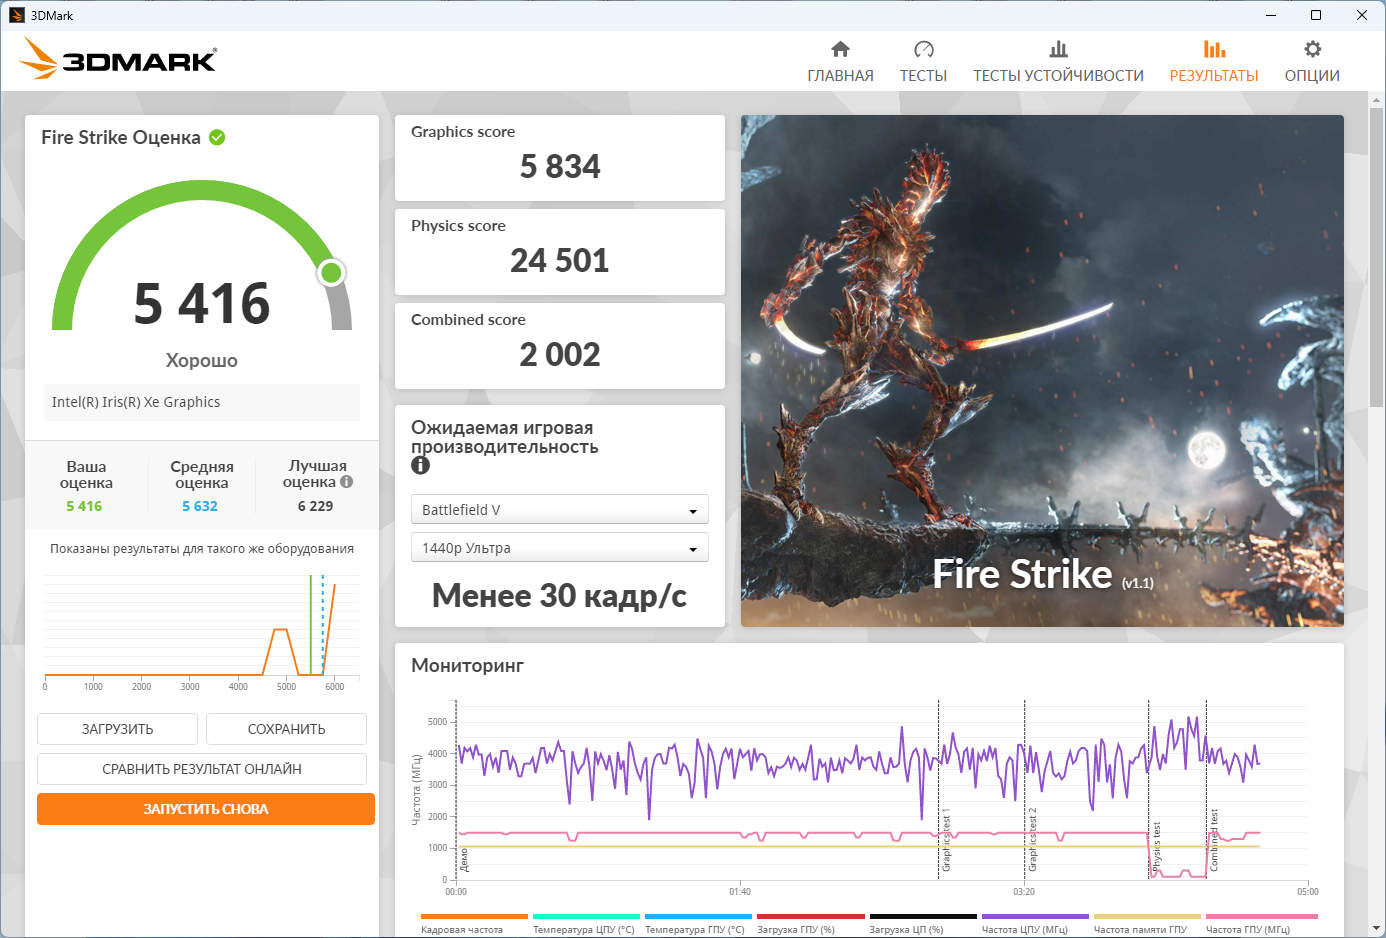1386x938 pixels.
Task: Open stress tests (ТЕСТЫ УСТОЙЧИВОСТИ) chart icon
Action: [x=1058, y=49]
